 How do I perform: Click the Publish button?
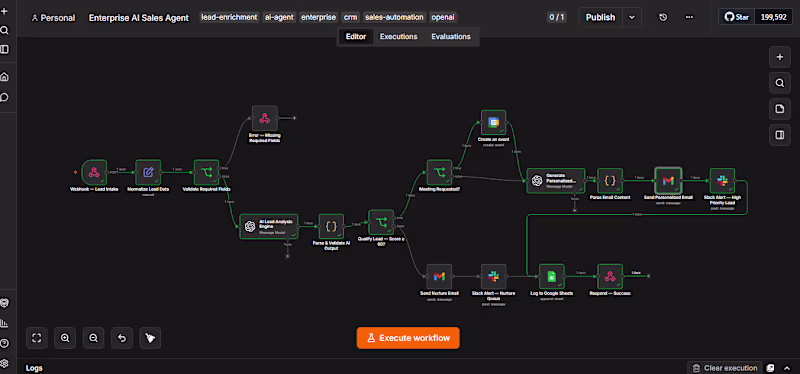pos(601,17)
